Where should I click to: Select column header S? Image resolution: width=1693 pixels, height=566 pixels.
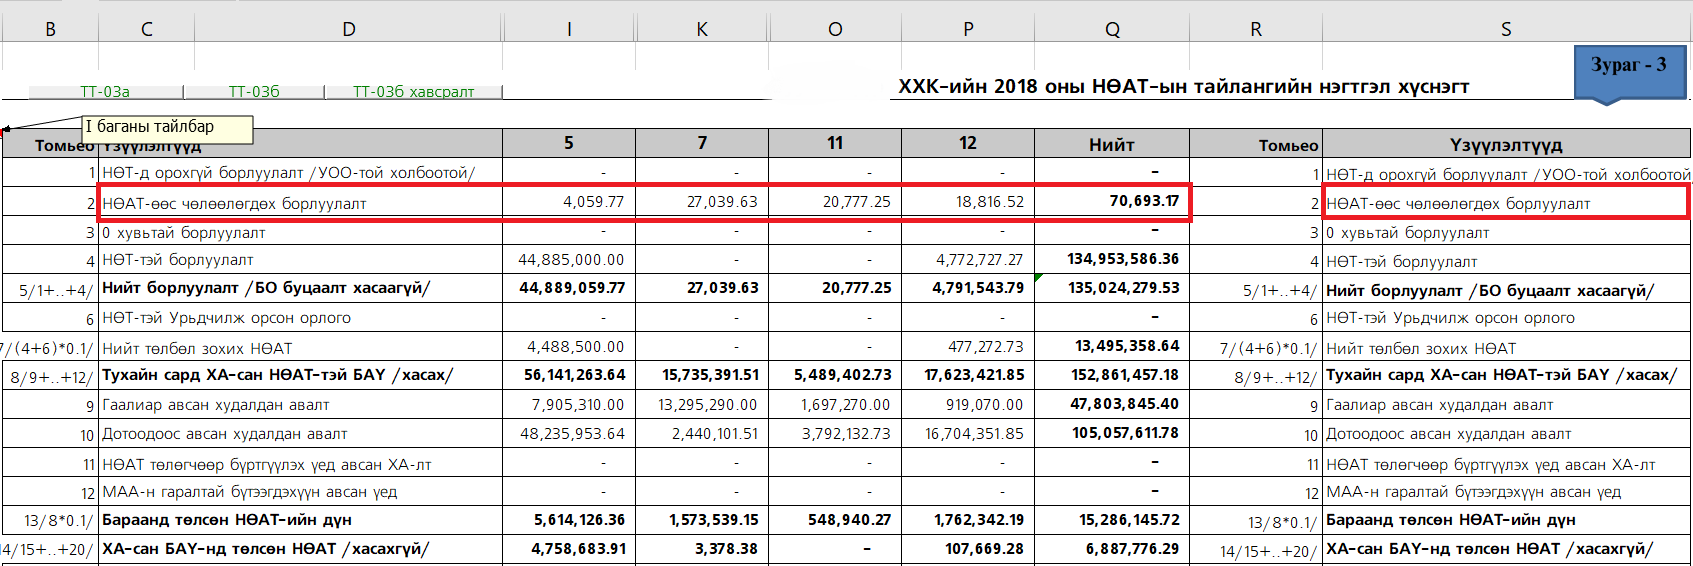1506,29
